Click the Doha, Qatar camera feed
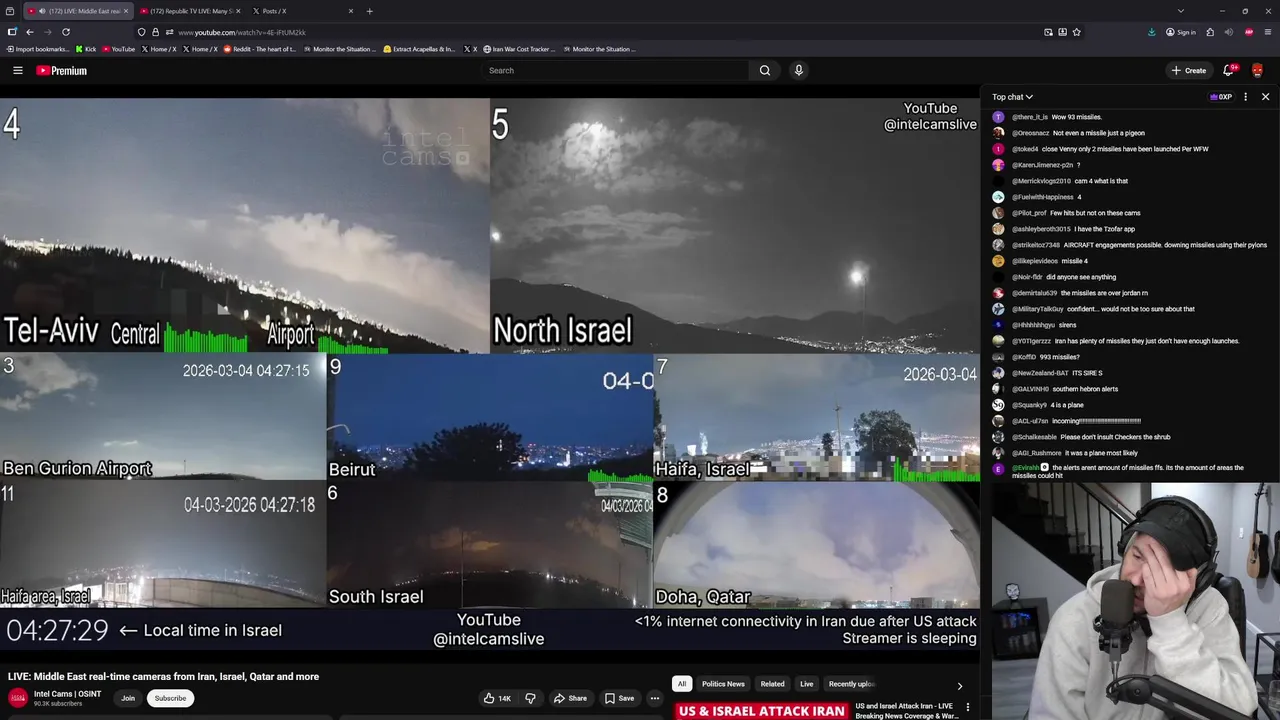Viewport: 1280px width, 720px height. tap(817, 545)
